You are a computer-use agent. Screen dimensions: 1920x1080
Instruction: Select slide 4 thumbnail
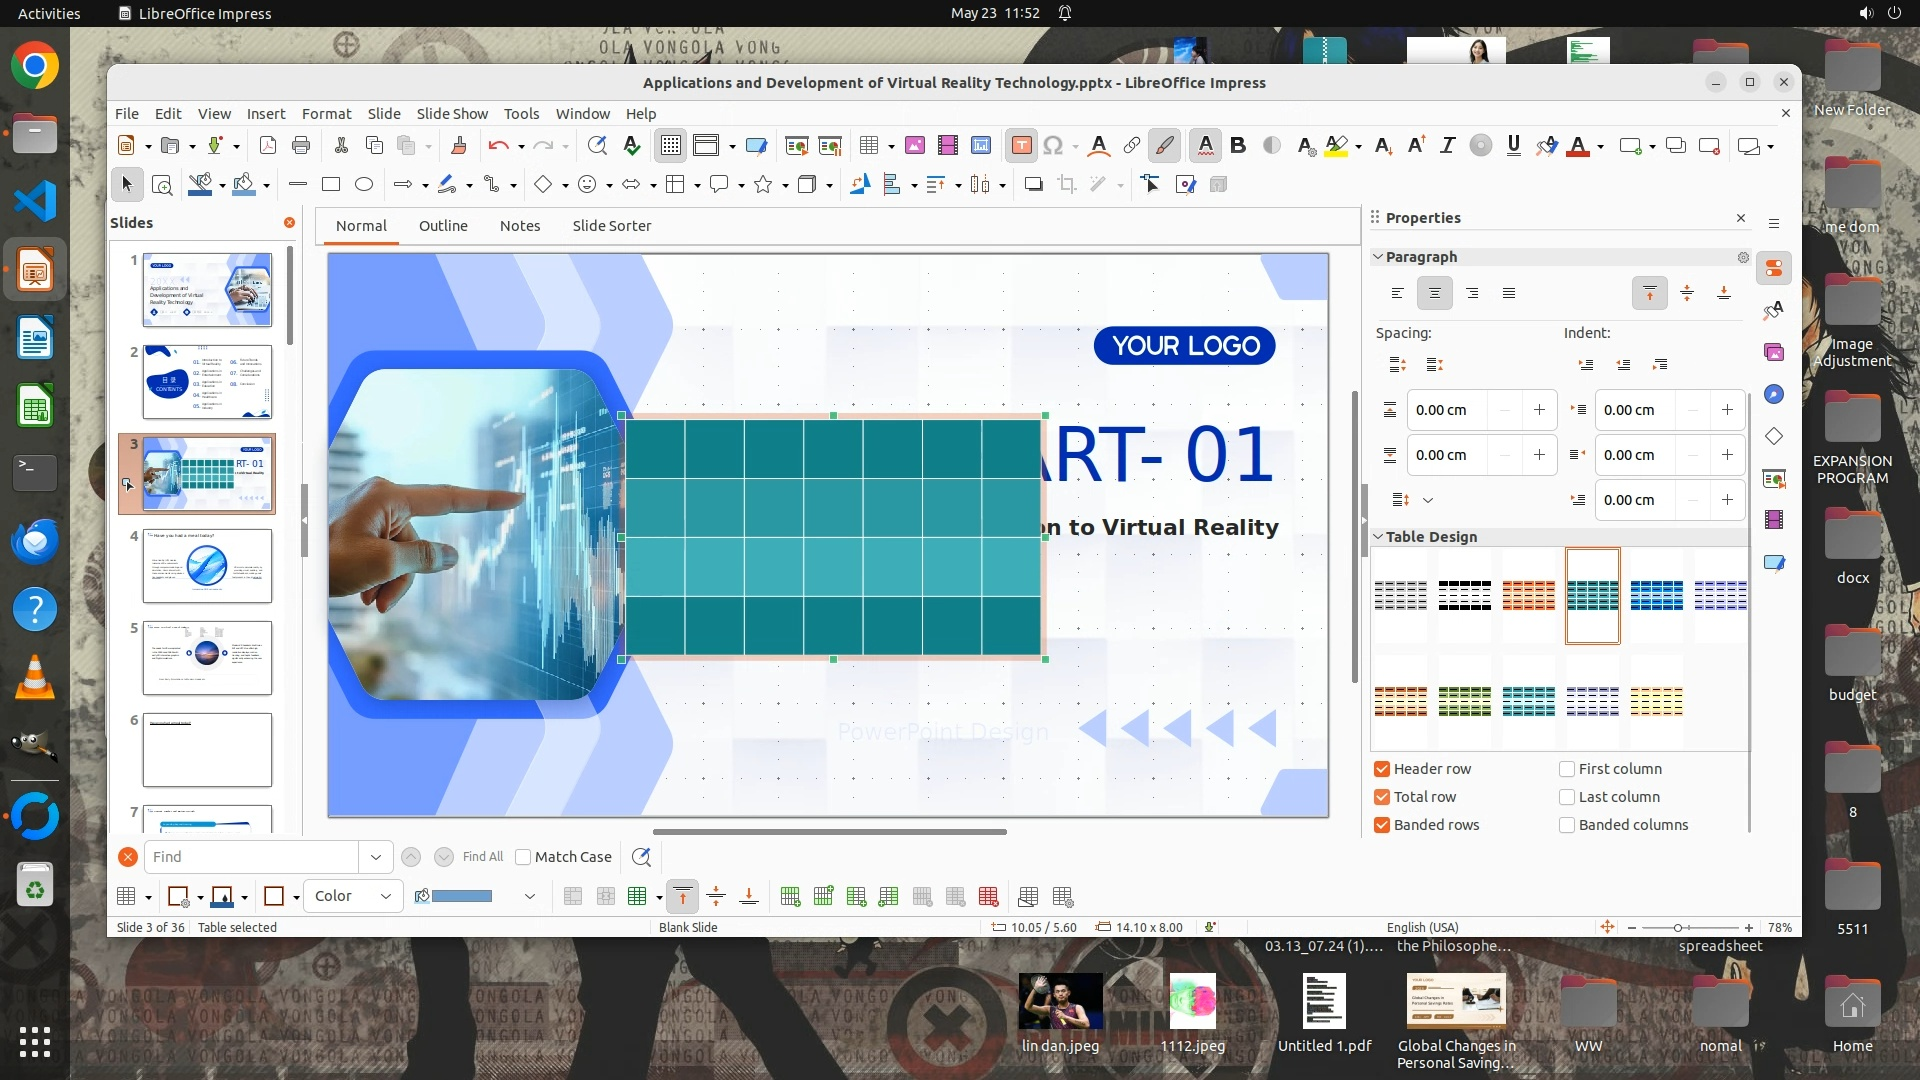point(207,566)
